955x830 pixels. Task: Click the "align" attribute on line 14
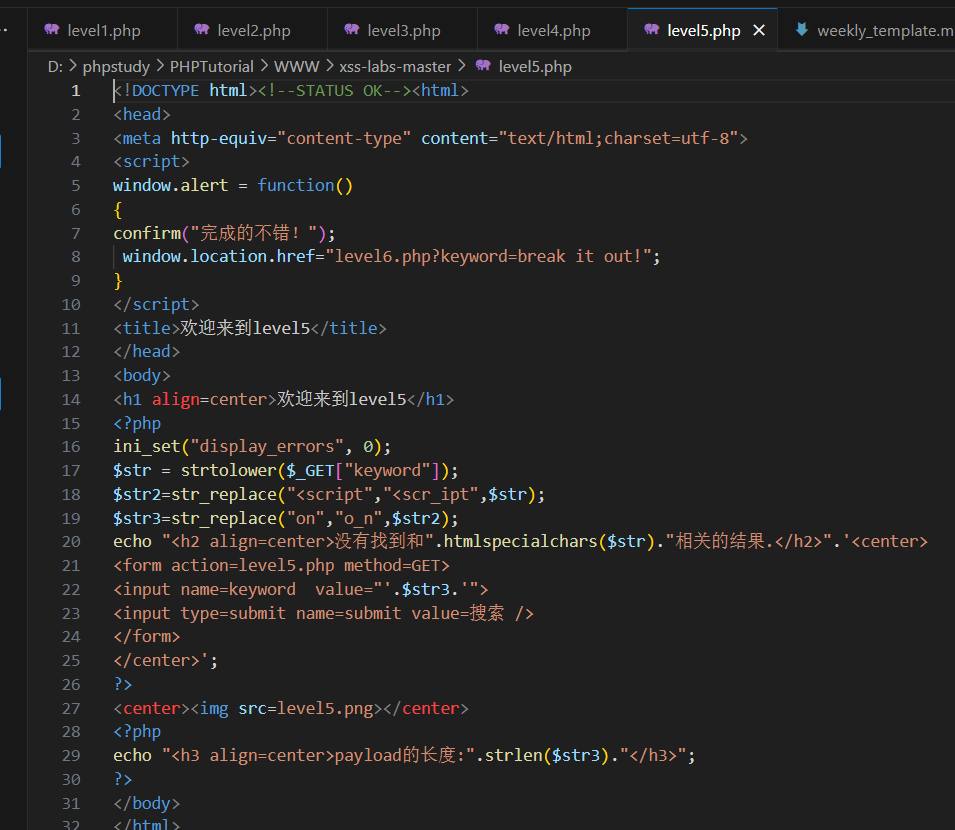pos(175,399)
